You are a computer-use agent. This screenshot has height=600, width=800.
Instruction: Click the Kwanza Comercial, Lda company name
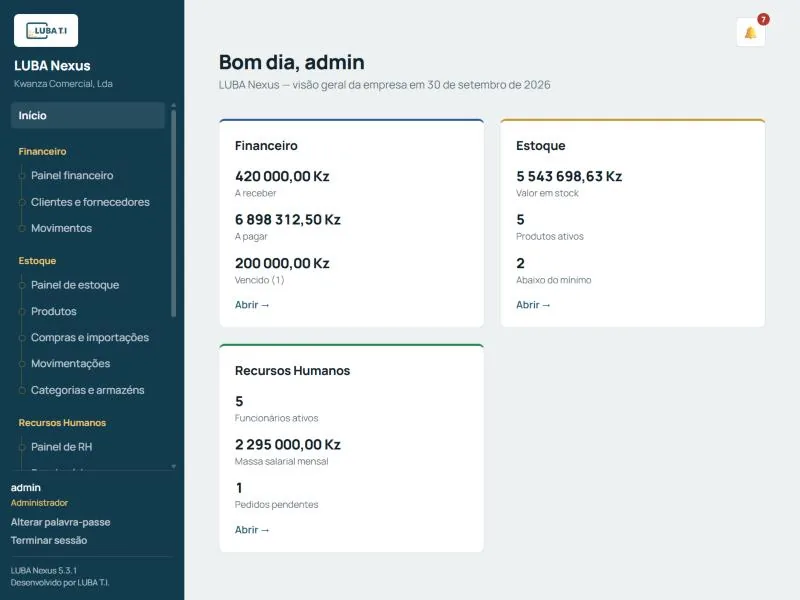pyautogui.click(x=63, y=84)
